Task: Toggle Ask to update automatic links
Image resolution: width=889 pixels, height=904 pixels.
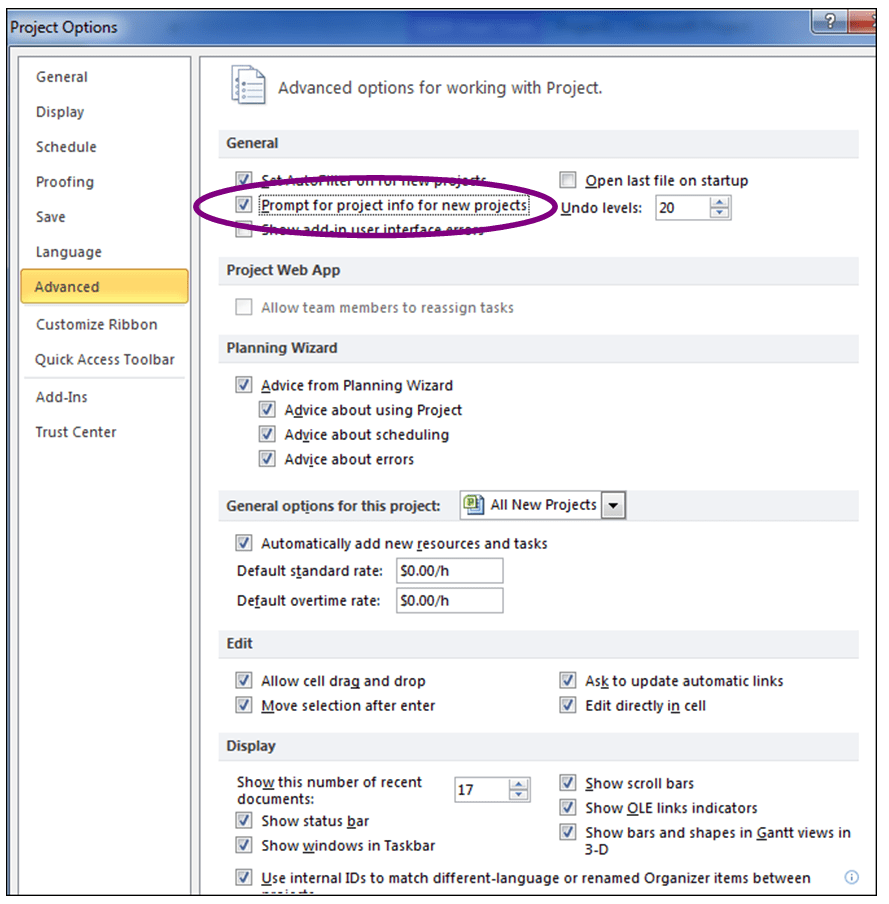Action: point(568,680)
